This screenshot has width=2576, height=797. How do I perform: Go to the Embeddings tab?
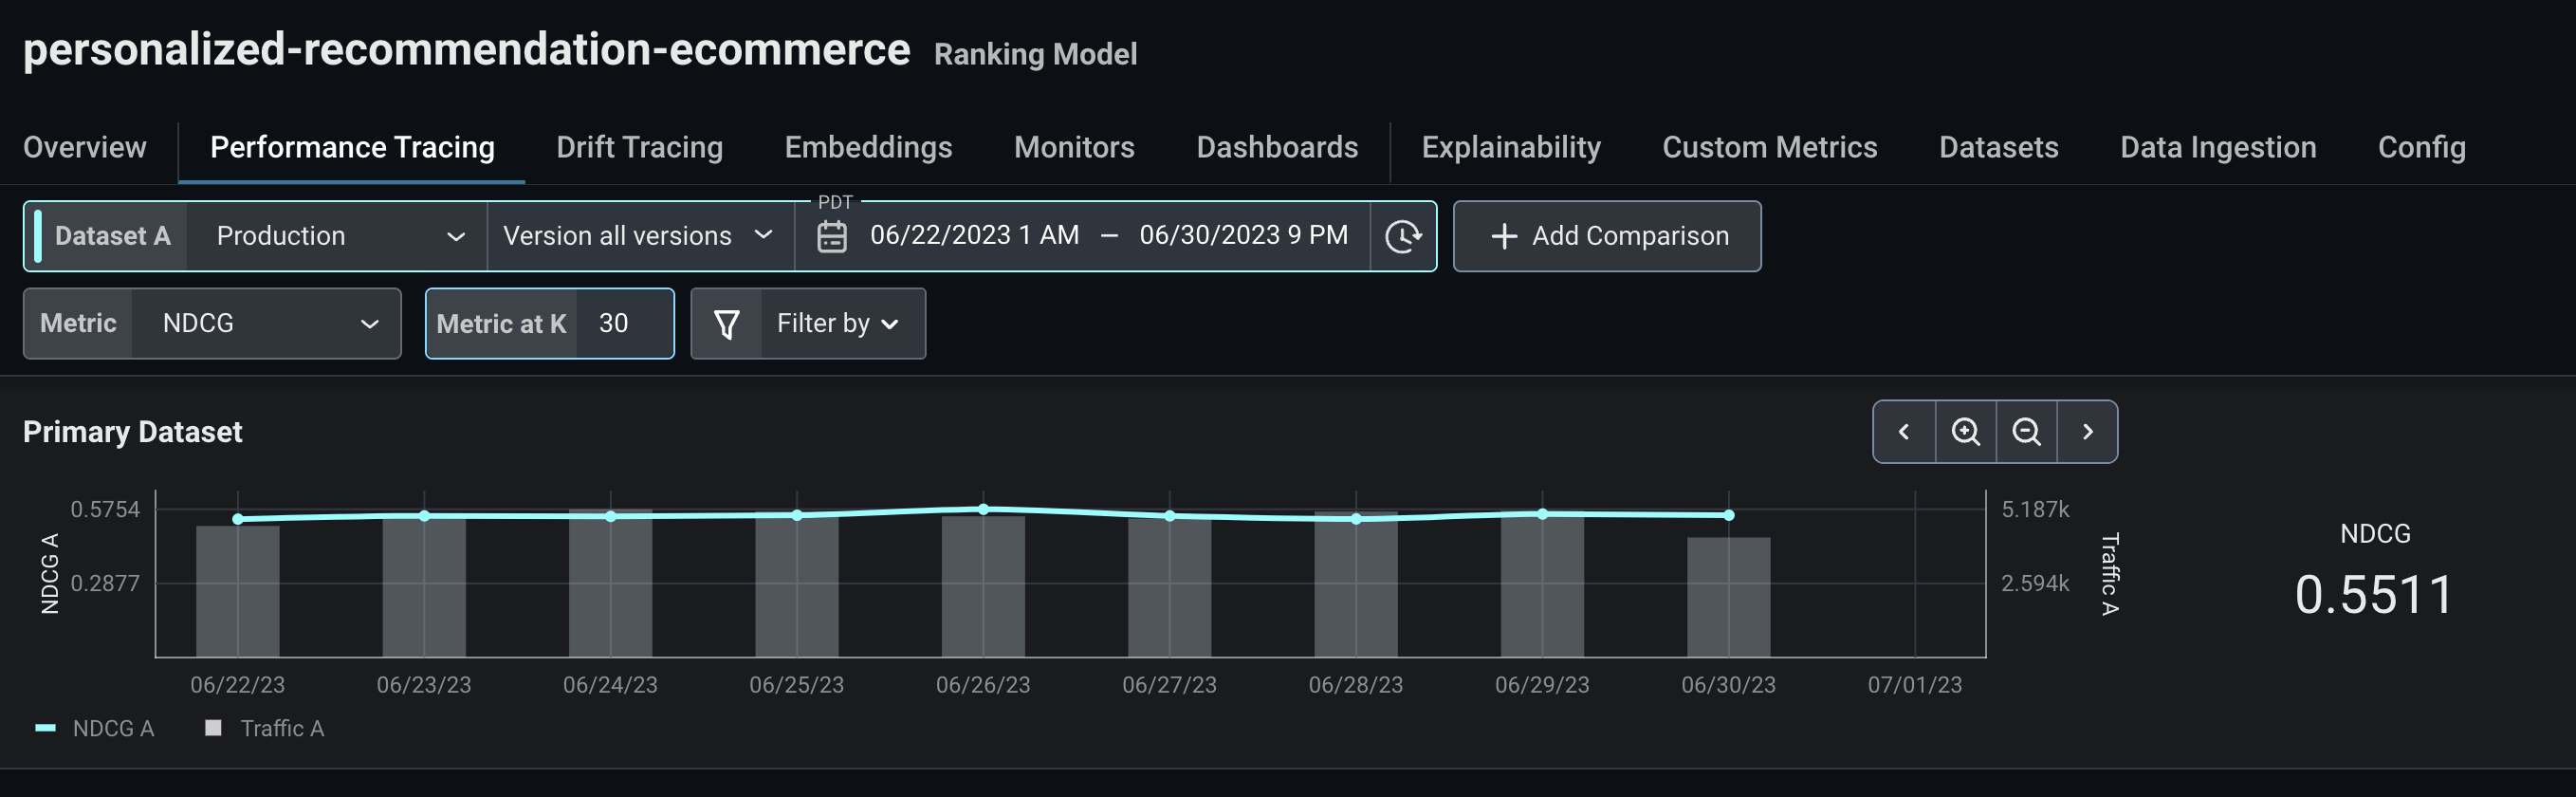[868, 148]
